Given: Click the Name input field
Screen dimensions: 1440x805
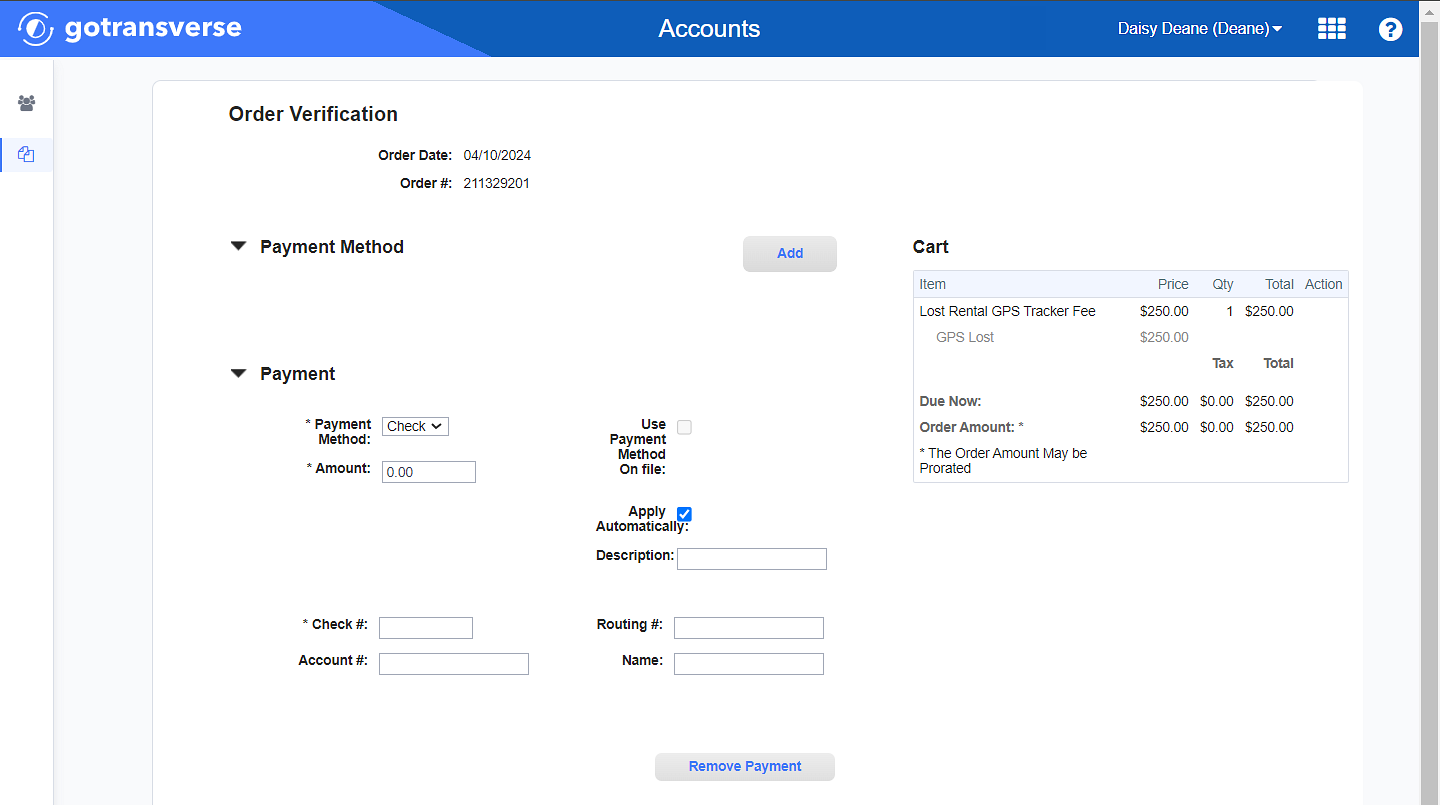Looking at the screenshot, I should [x=749, y=664].
